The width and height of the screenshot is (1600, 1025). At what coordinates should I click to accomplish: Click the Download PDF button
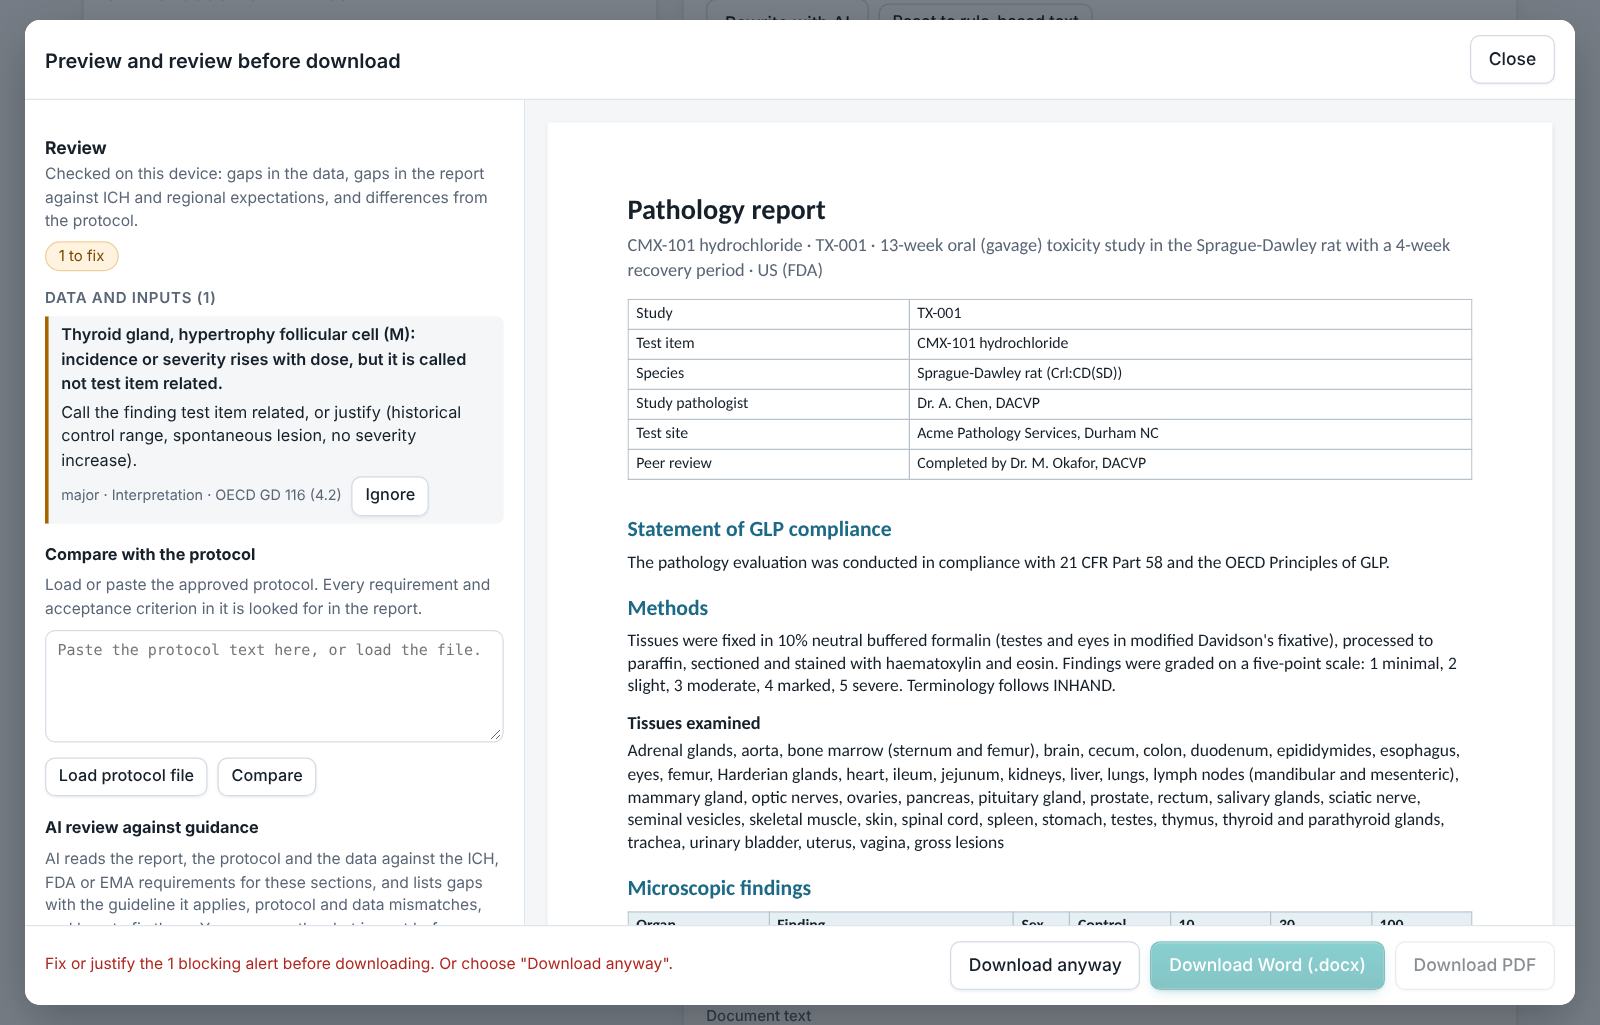1474,965
